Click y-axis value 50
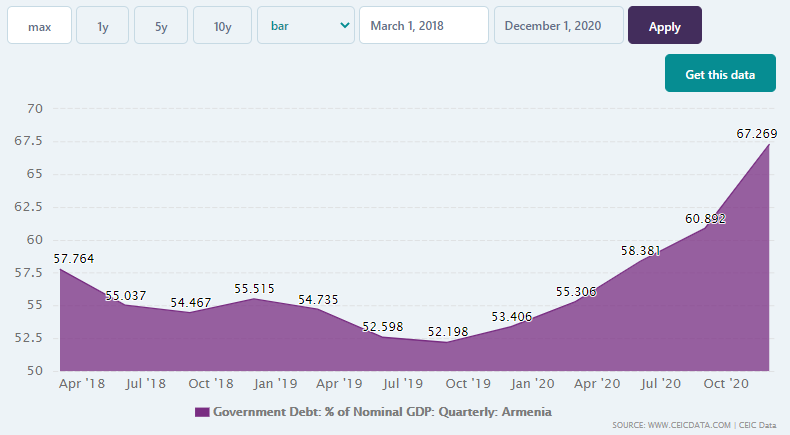Screen dimensions: 790x435 35,370
